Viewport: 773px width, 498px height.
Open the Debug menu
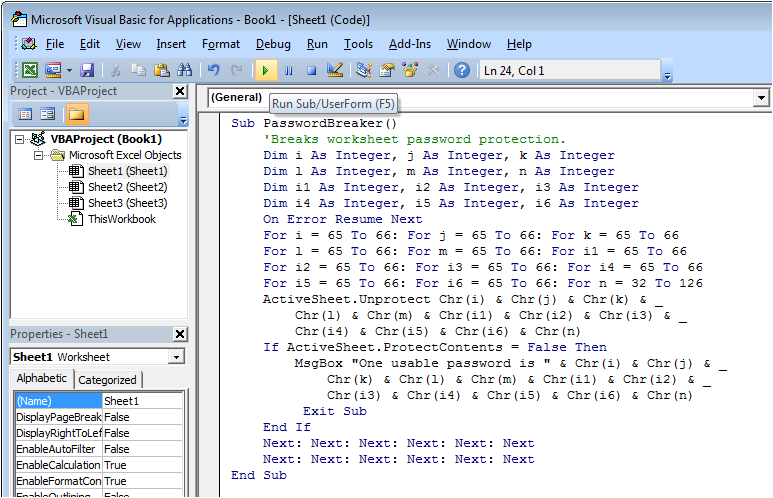273,44
